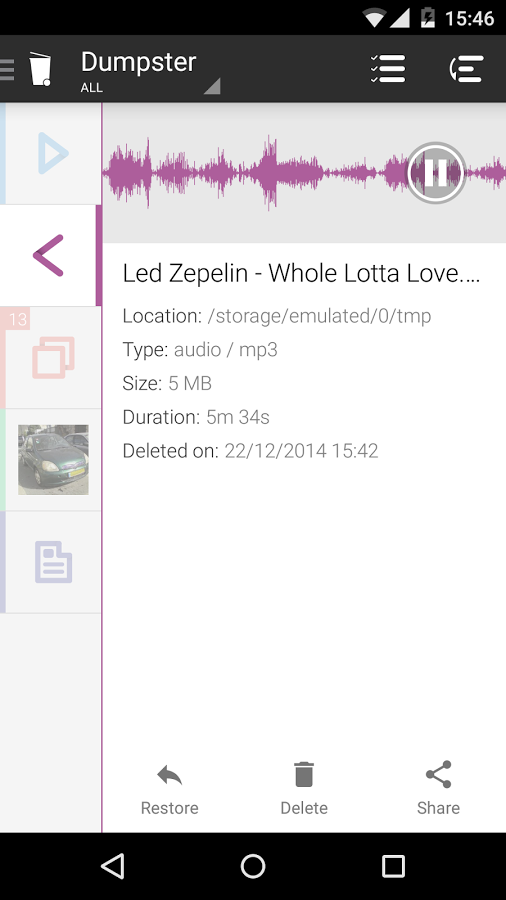Select the document file item
506x900 pixels.
click(x=51, y=562)
